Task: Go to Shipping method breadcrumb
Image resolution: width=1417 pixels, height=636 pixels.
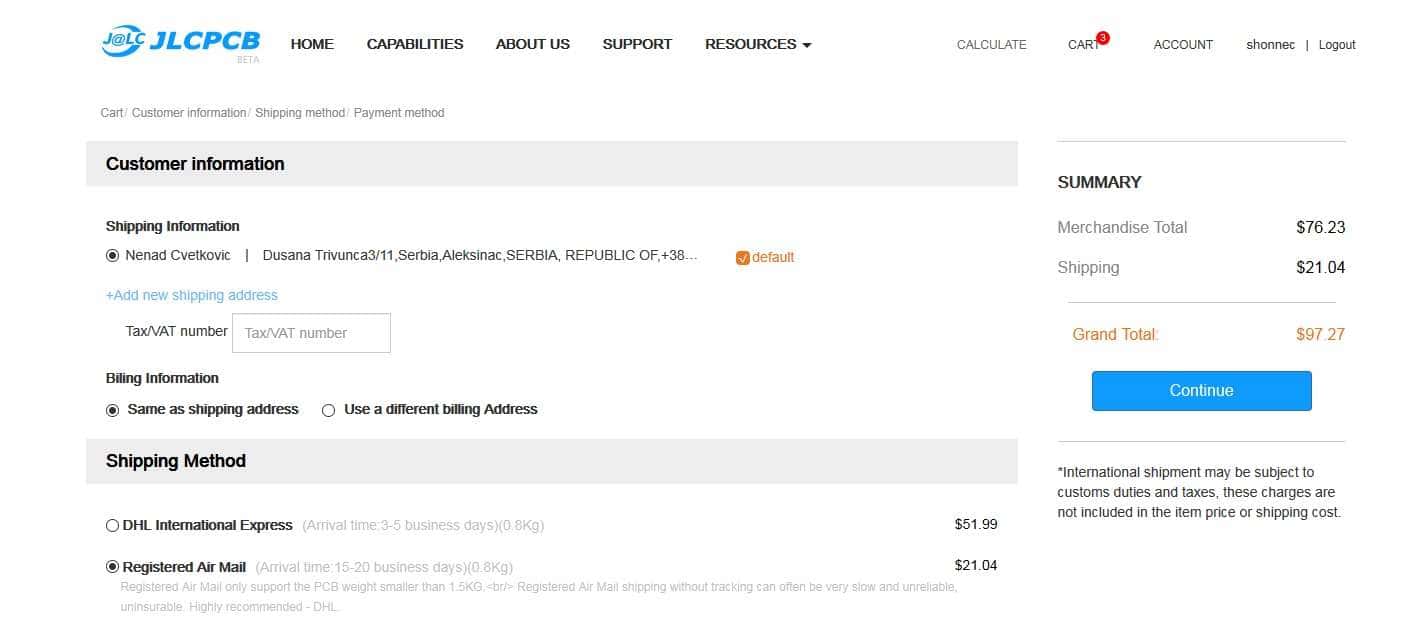Action: 299,113
